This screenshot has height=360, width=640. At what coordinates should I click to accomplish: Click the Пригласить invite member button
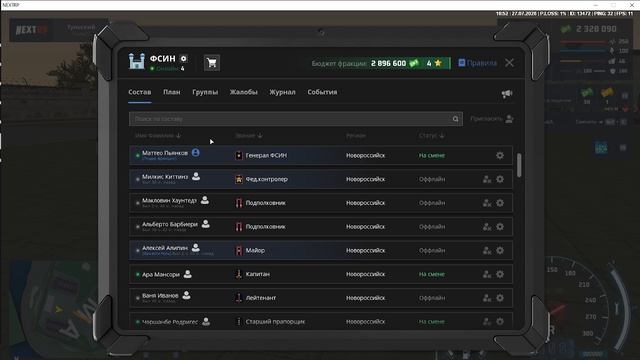coord(492,119)
